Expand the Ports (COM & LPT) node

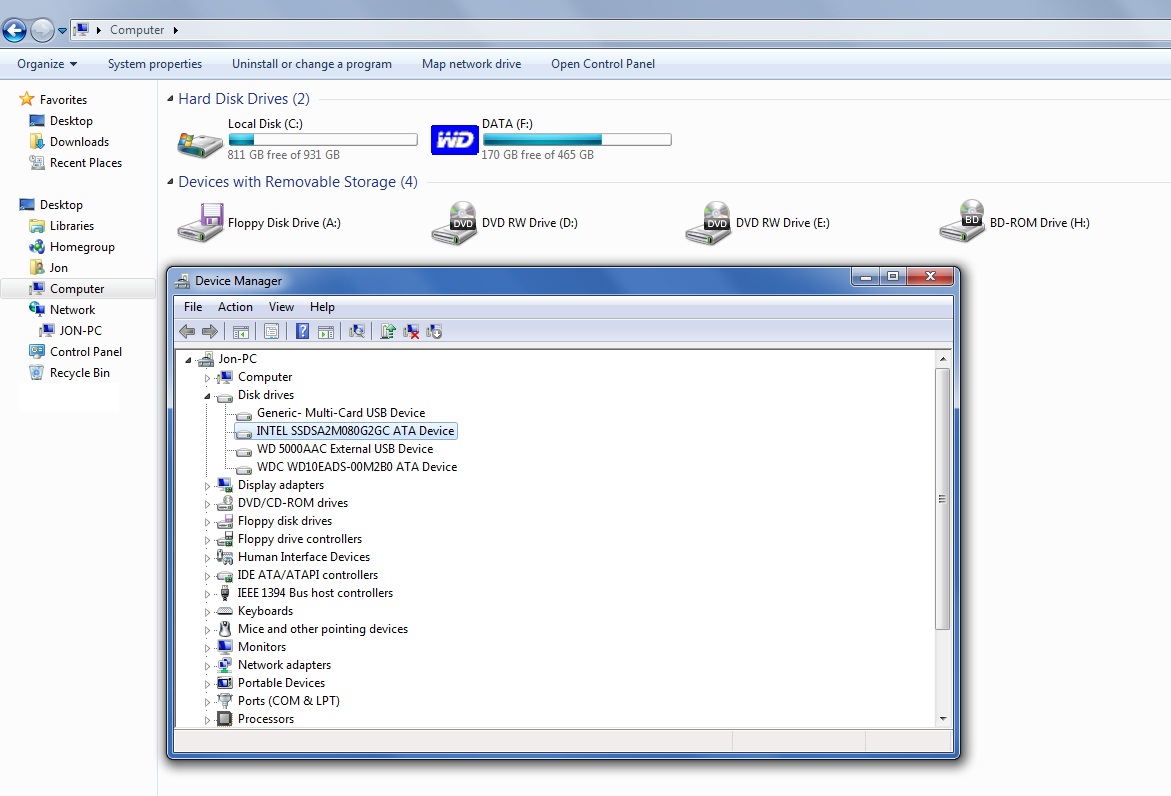pos(208,702)
